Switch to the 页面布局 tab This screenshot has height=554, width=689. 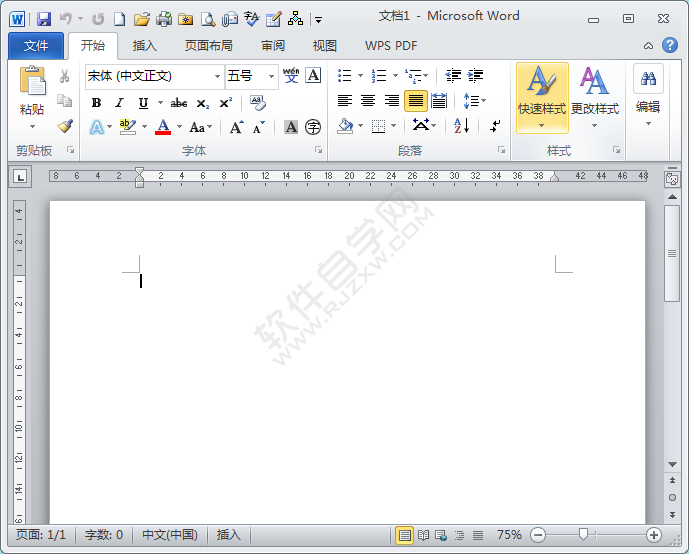tap(209, 46)
